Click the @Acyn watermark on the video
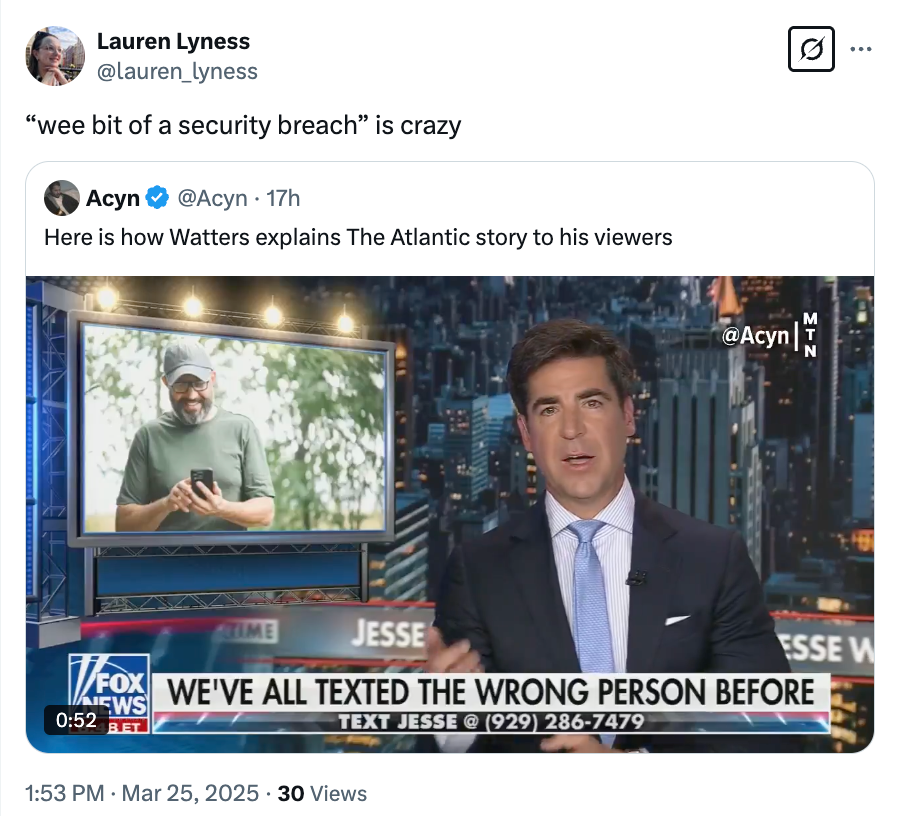This screenshot has height=816, width=898. 755,336
